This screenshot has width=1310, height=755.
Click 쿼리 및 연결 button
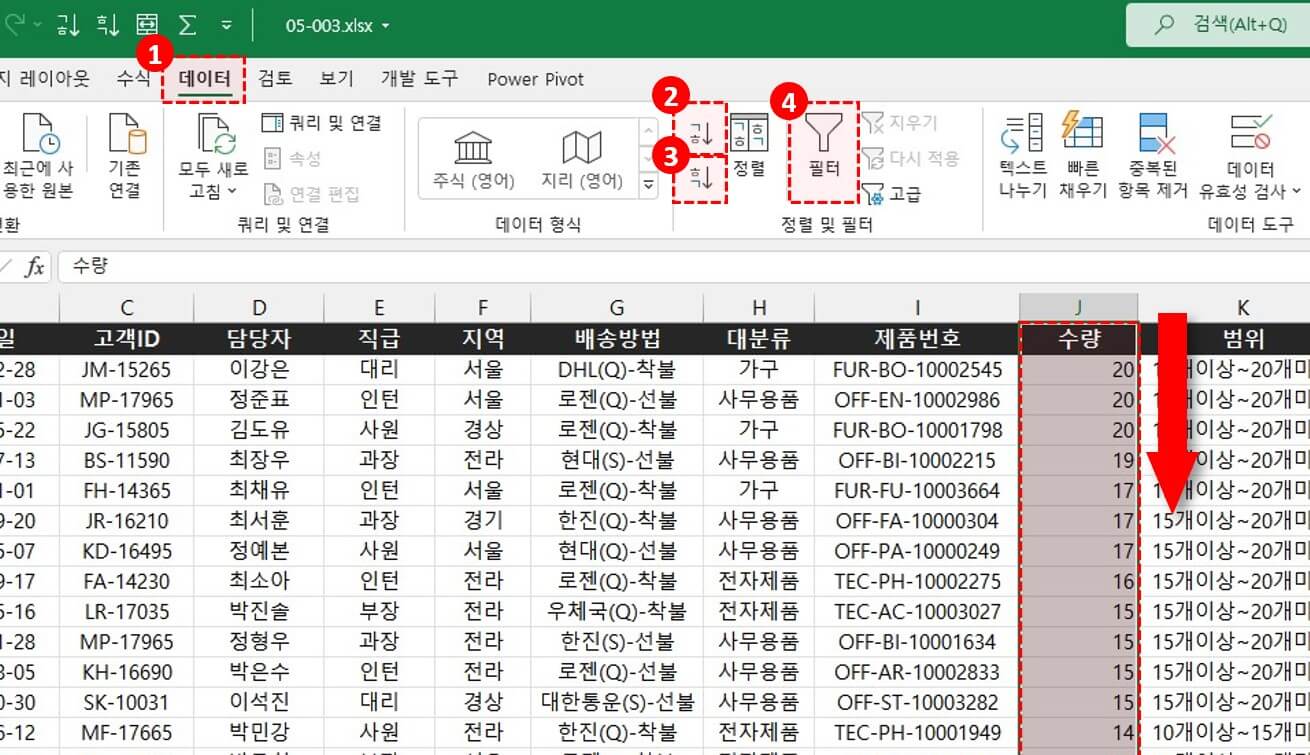[x=322, y=123]
